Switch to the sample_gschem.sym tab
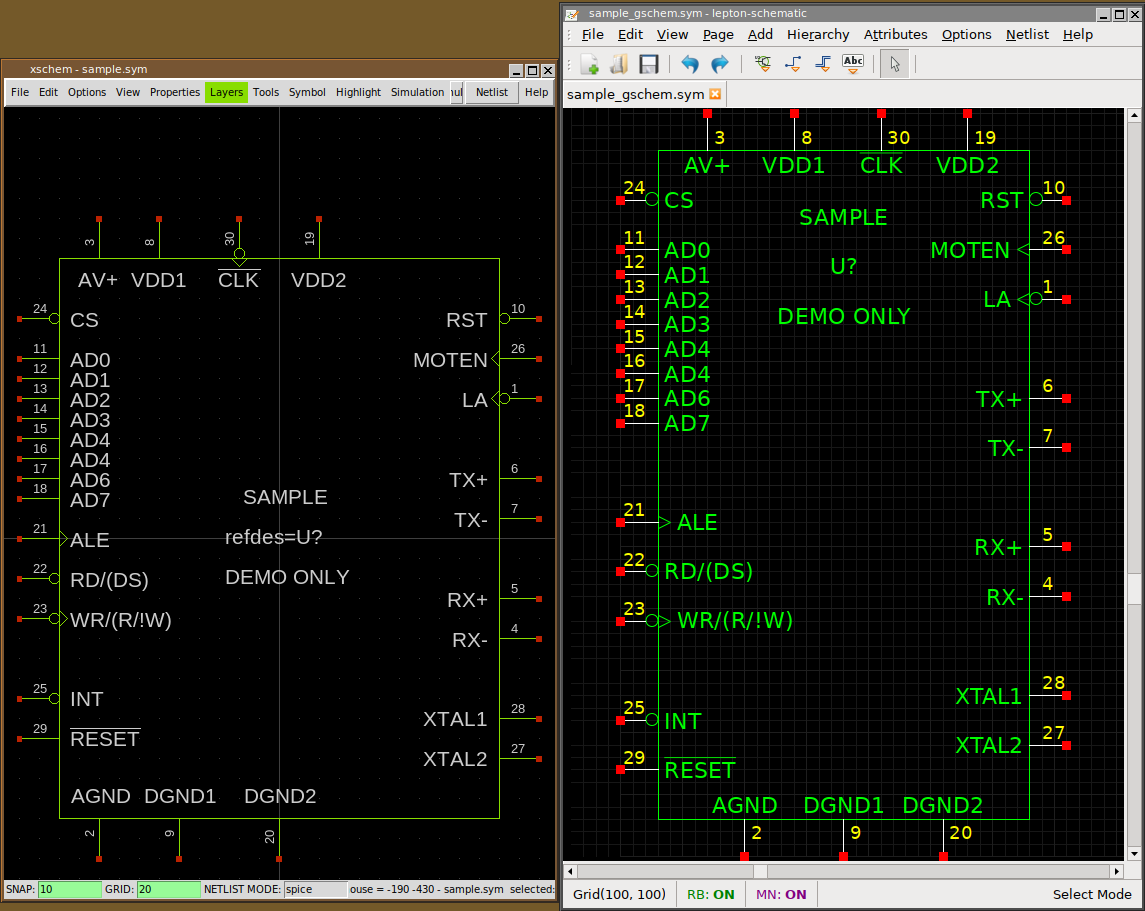 pyautogui.click(x=635, y=95)
